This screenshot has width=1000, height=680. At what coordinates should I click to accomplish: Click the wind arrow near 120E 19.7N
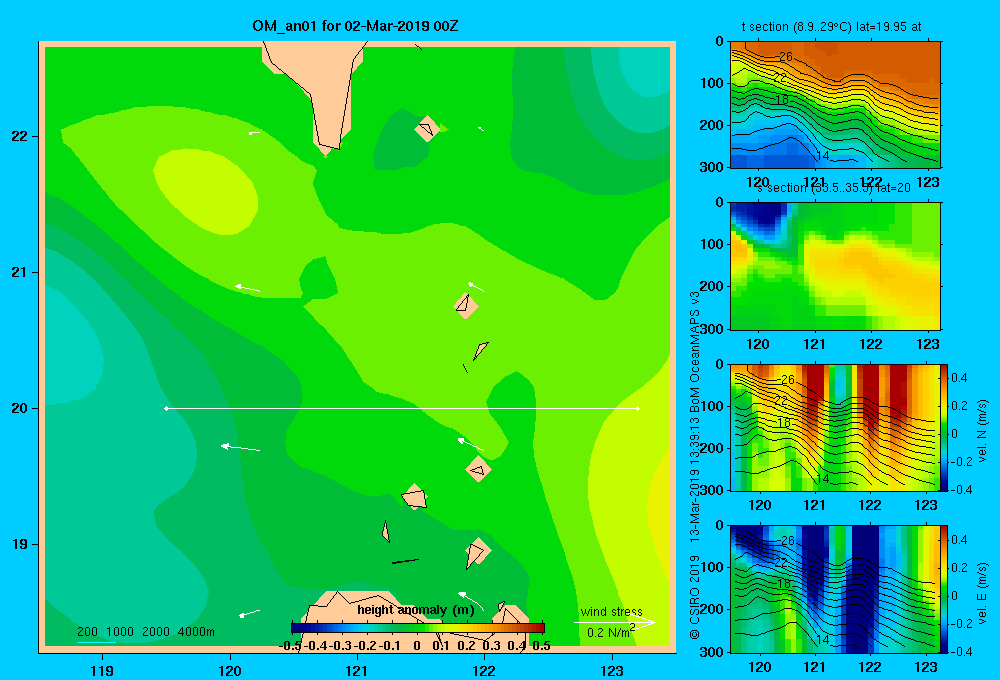pos(240,448)
